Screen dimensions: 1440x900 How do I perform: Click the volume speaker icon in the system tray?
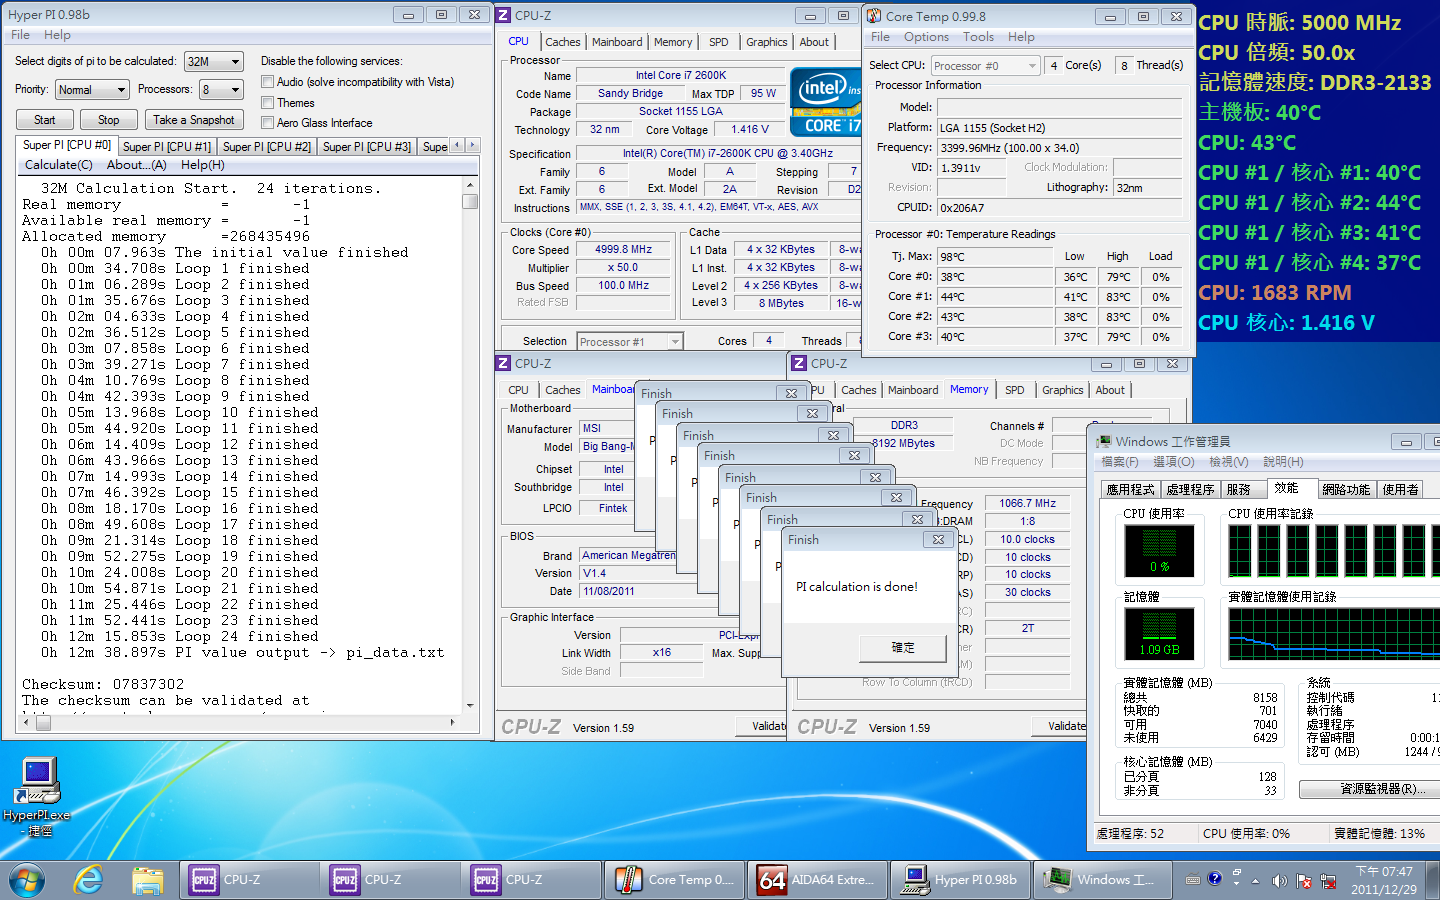pos(1279,881)
